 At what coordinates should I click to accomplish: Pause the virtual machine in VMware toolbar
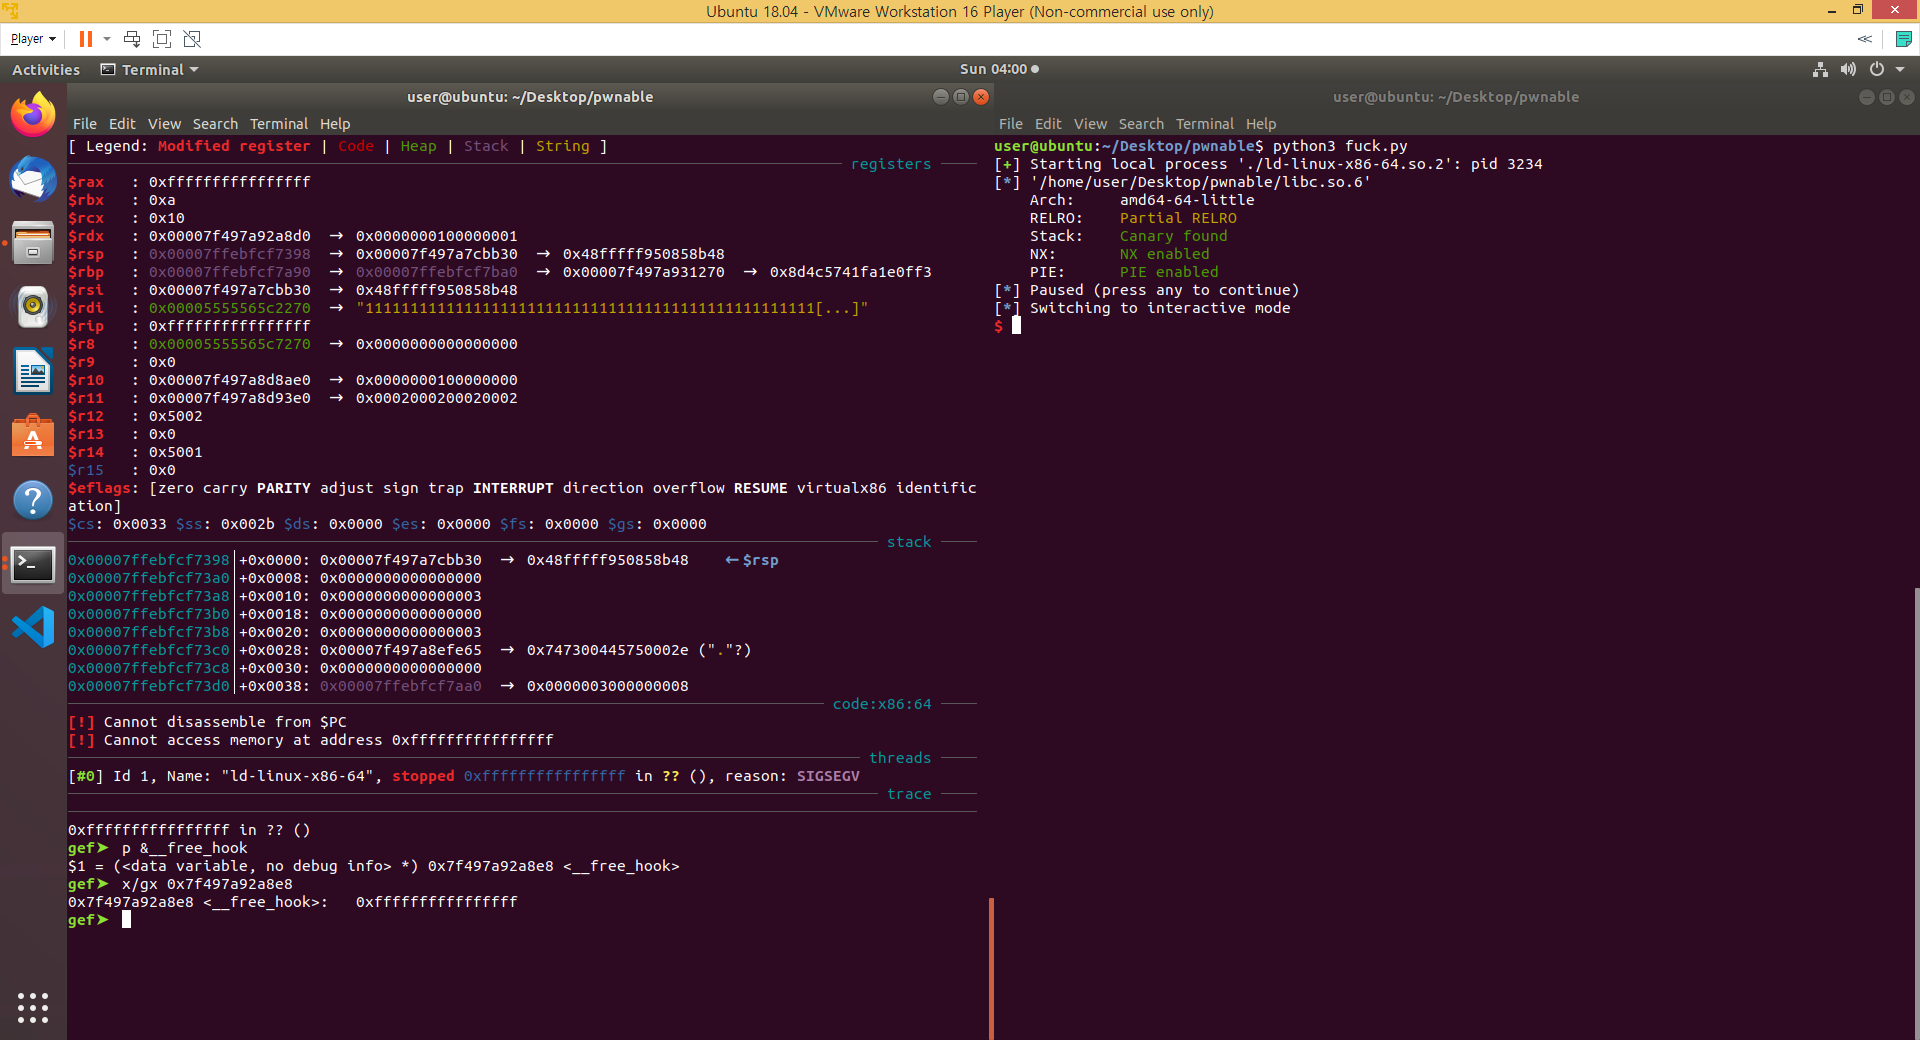[86, 39]
